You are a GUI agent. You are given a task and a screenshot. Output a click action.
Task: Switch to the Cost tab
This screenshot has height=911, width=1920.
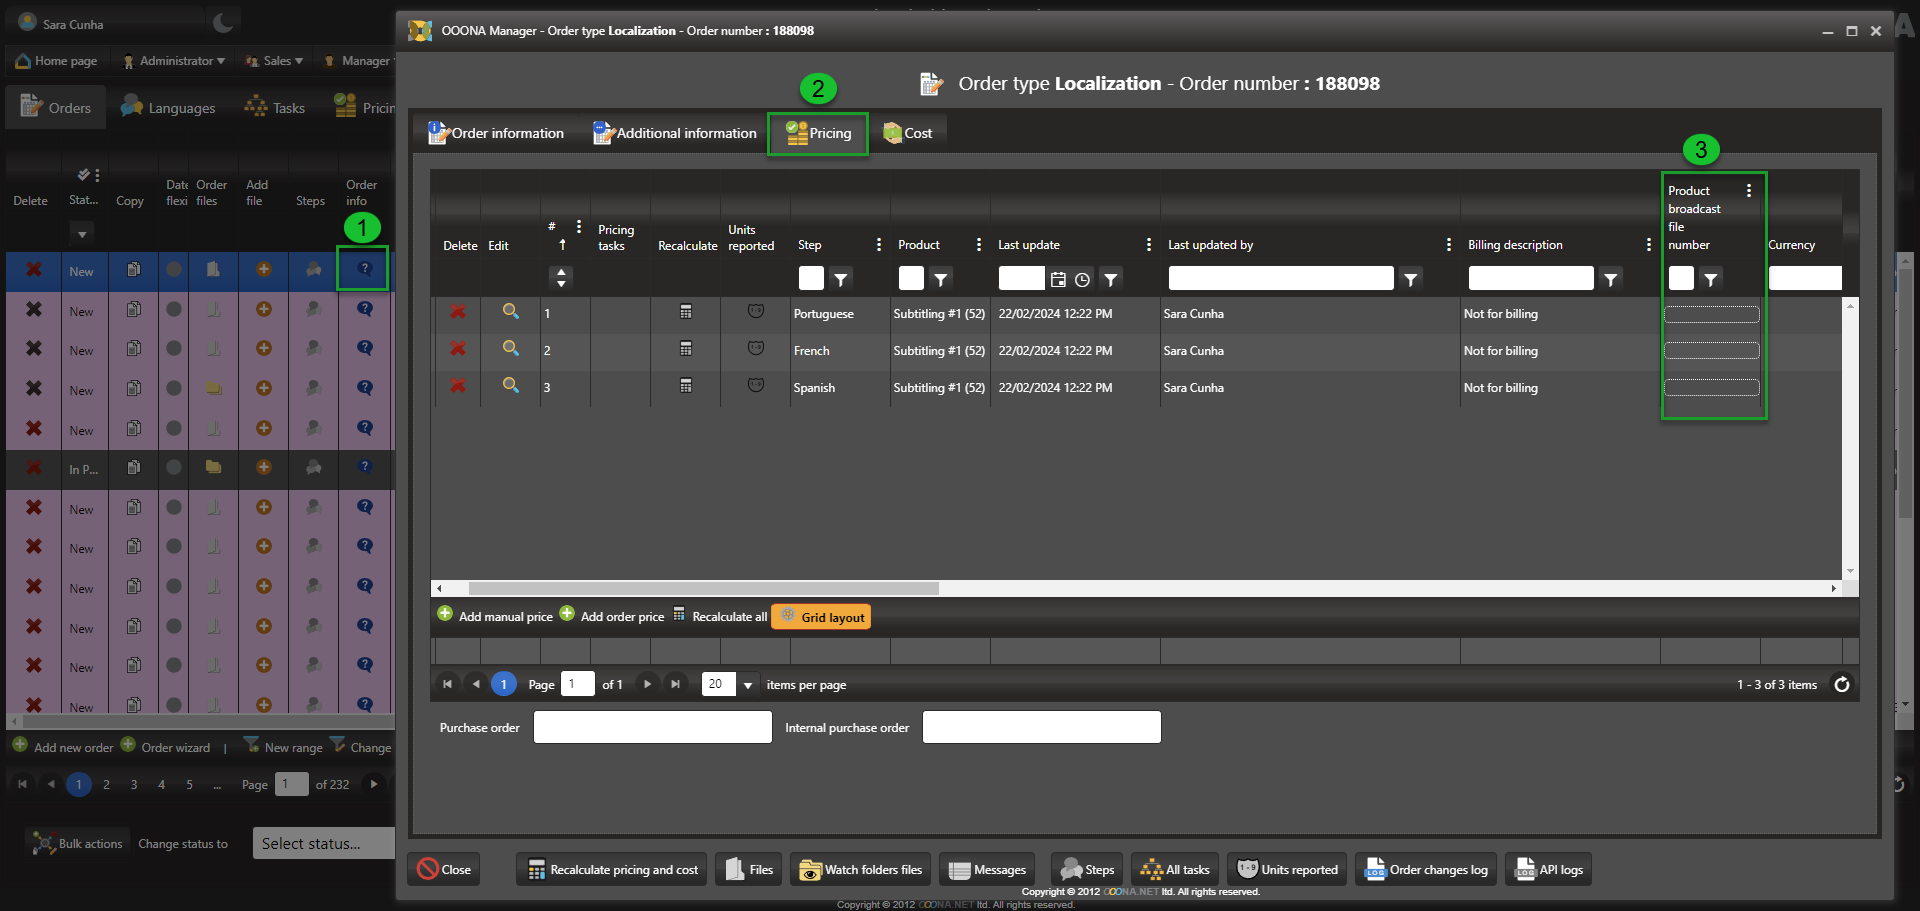[x=908, y=133]
